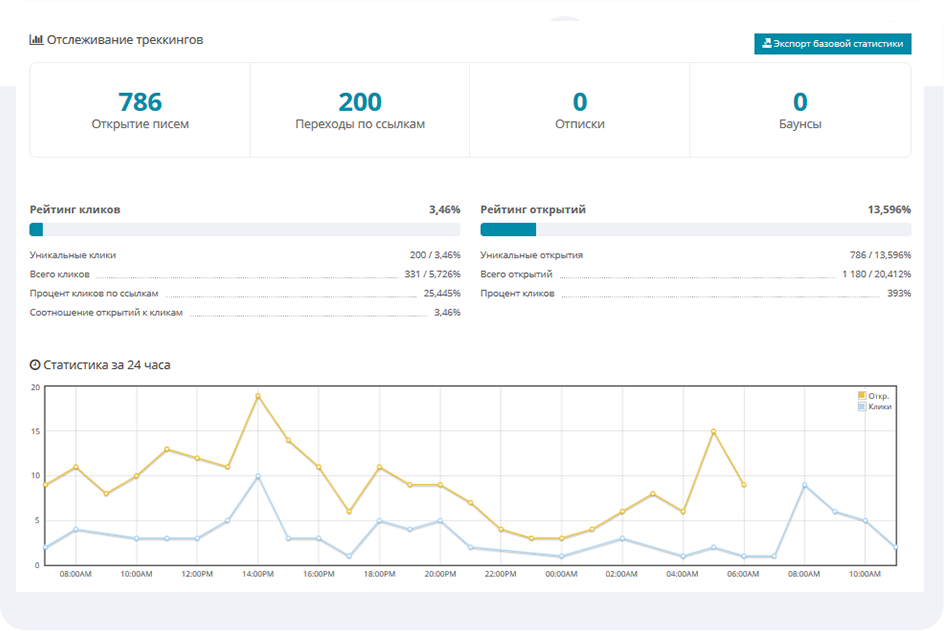Screen dimensions: 944x631
Task: Select the 200 Переходы по ссылкам stat card
Action: pyautogui.click(x=360, y=110)
